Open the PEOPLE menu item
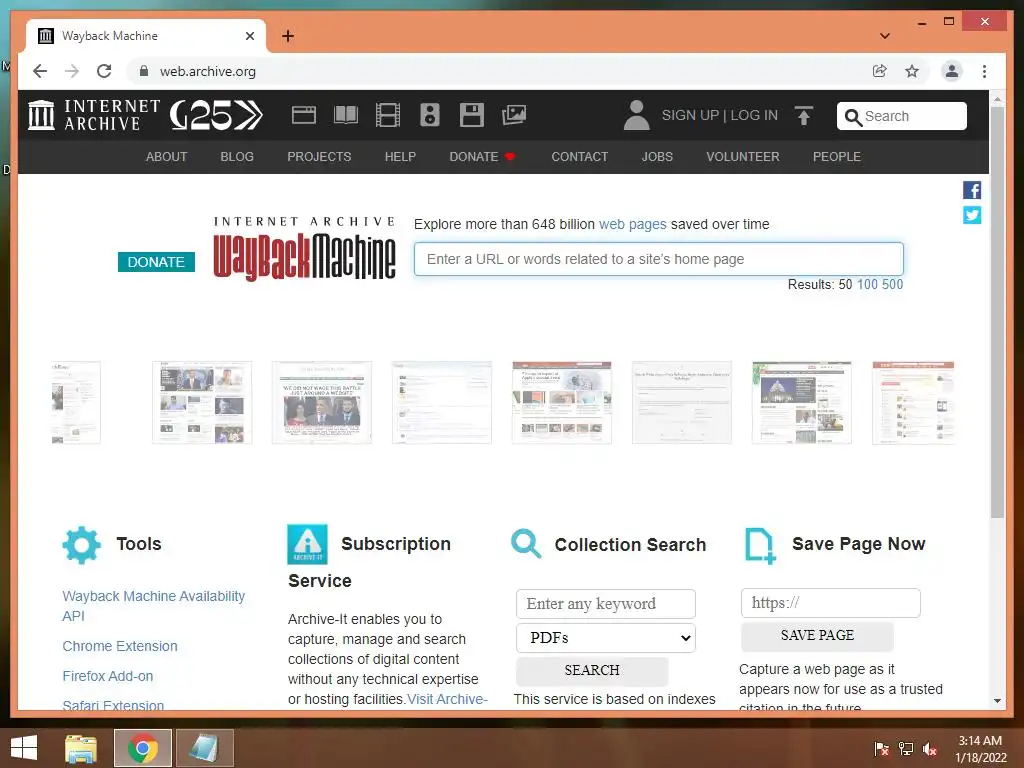1024x768 pixels. point(837,157)
